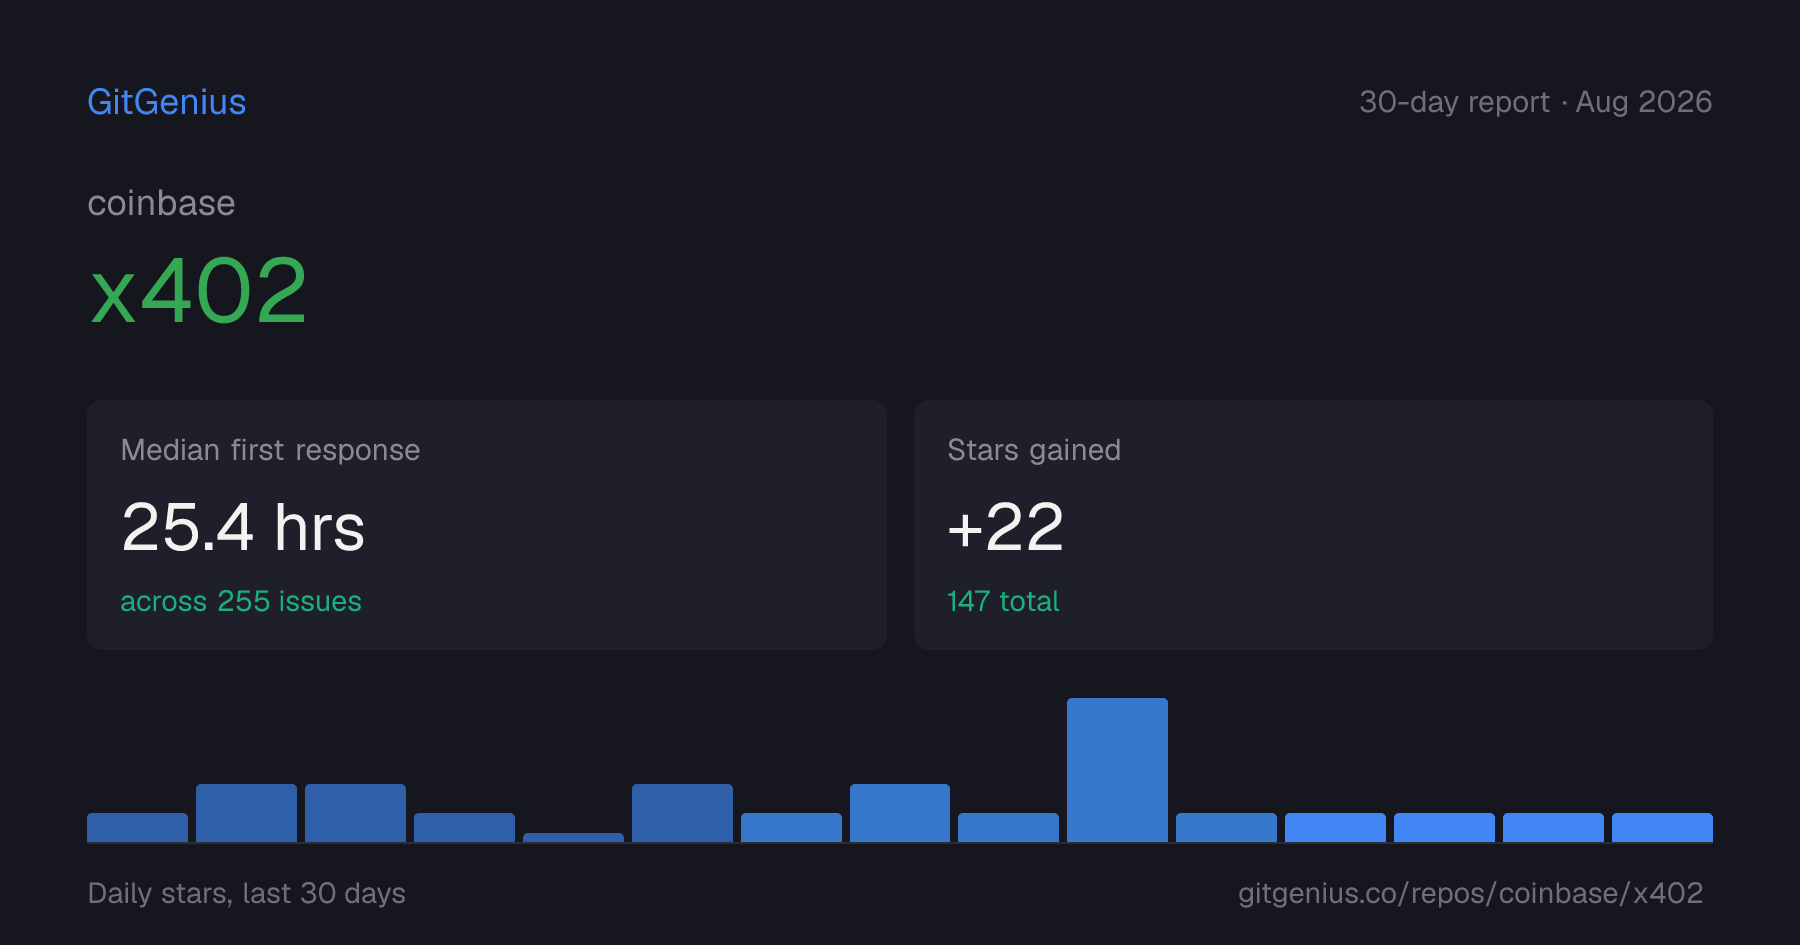Screen dimensions: 1800x945
Task: Select the coinbase owner label
Action: tap(161, 203)
